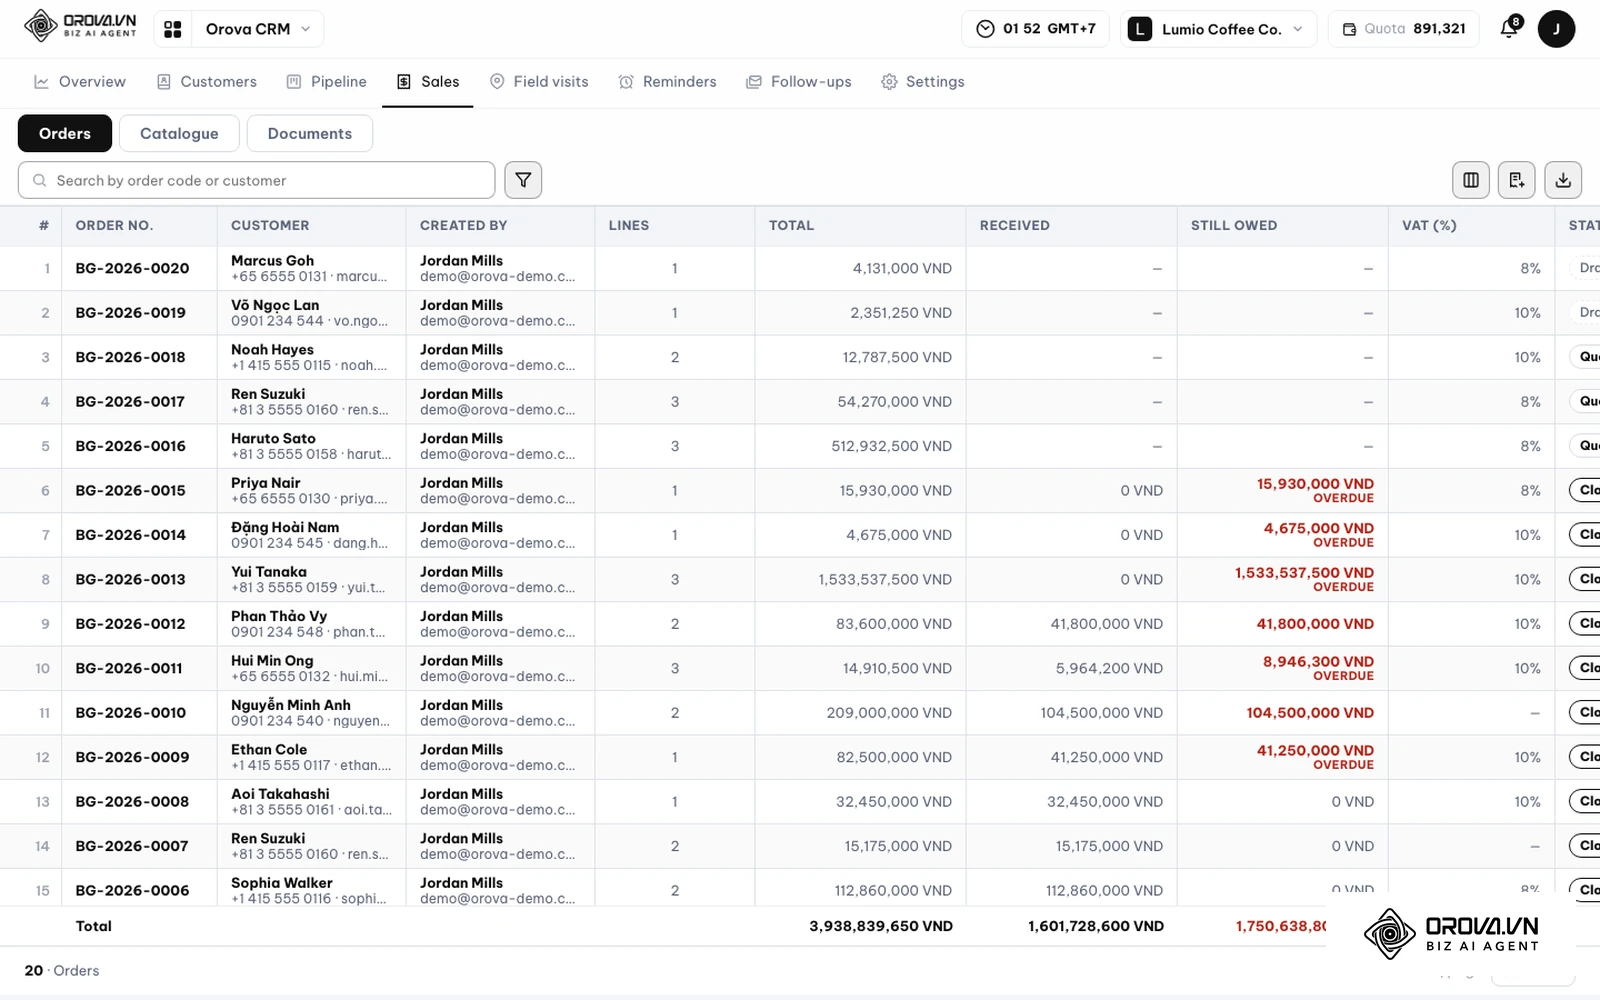Click the 104,500,000 VND still owed amount
This screenshot has width=1600, height=1000.
1310,713
